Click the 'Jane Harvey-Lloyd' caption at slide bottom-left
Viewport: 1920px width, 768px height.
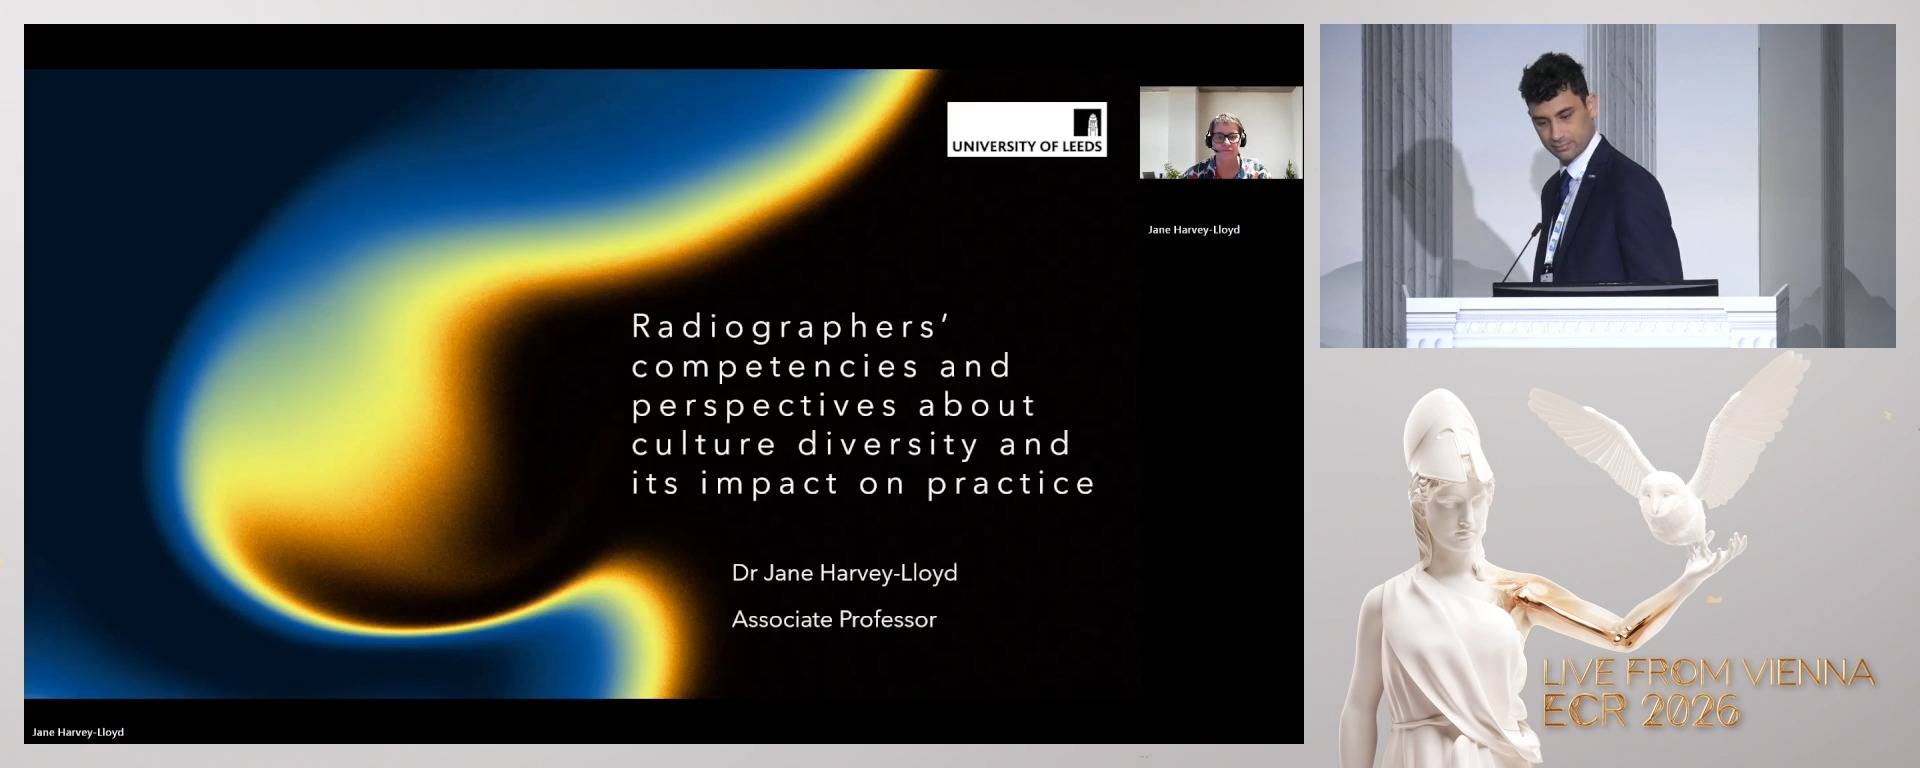tap(78, 732)
